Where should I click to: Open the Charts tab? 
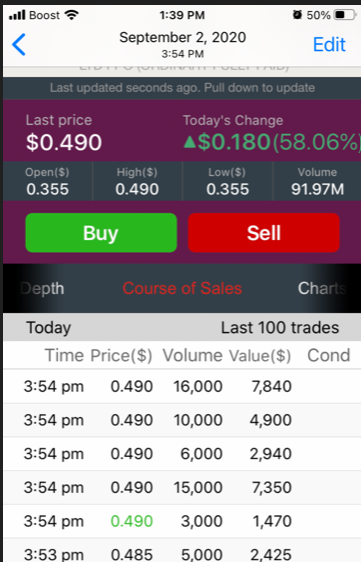pos(322,288)
